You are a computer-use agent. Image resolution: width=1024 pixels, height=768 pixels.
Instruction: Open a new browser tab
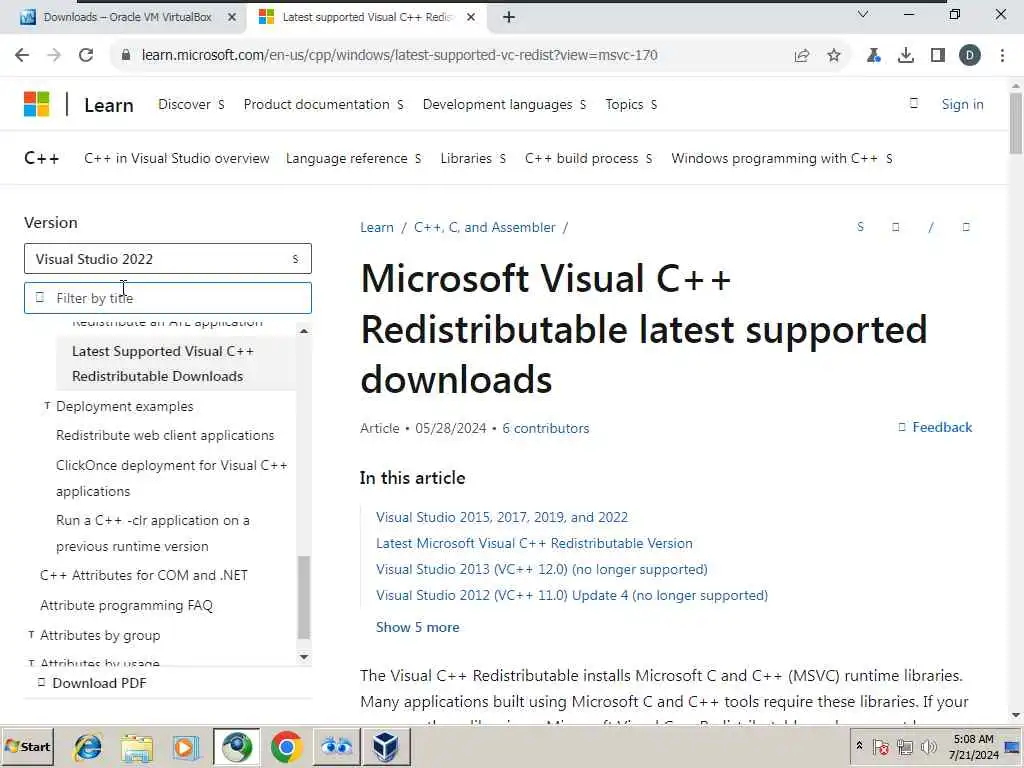tap(509, 18)
